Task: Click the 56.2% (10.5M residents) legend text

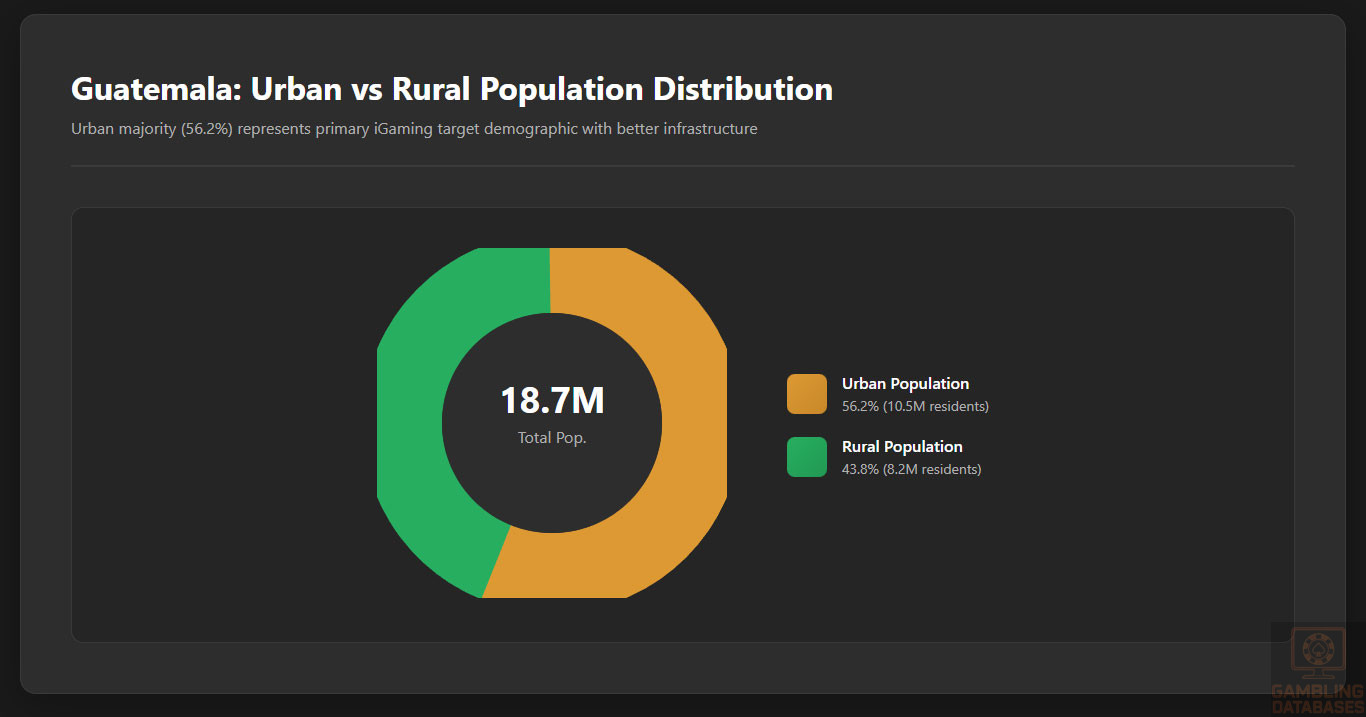Action: click(x=915, y=406)
